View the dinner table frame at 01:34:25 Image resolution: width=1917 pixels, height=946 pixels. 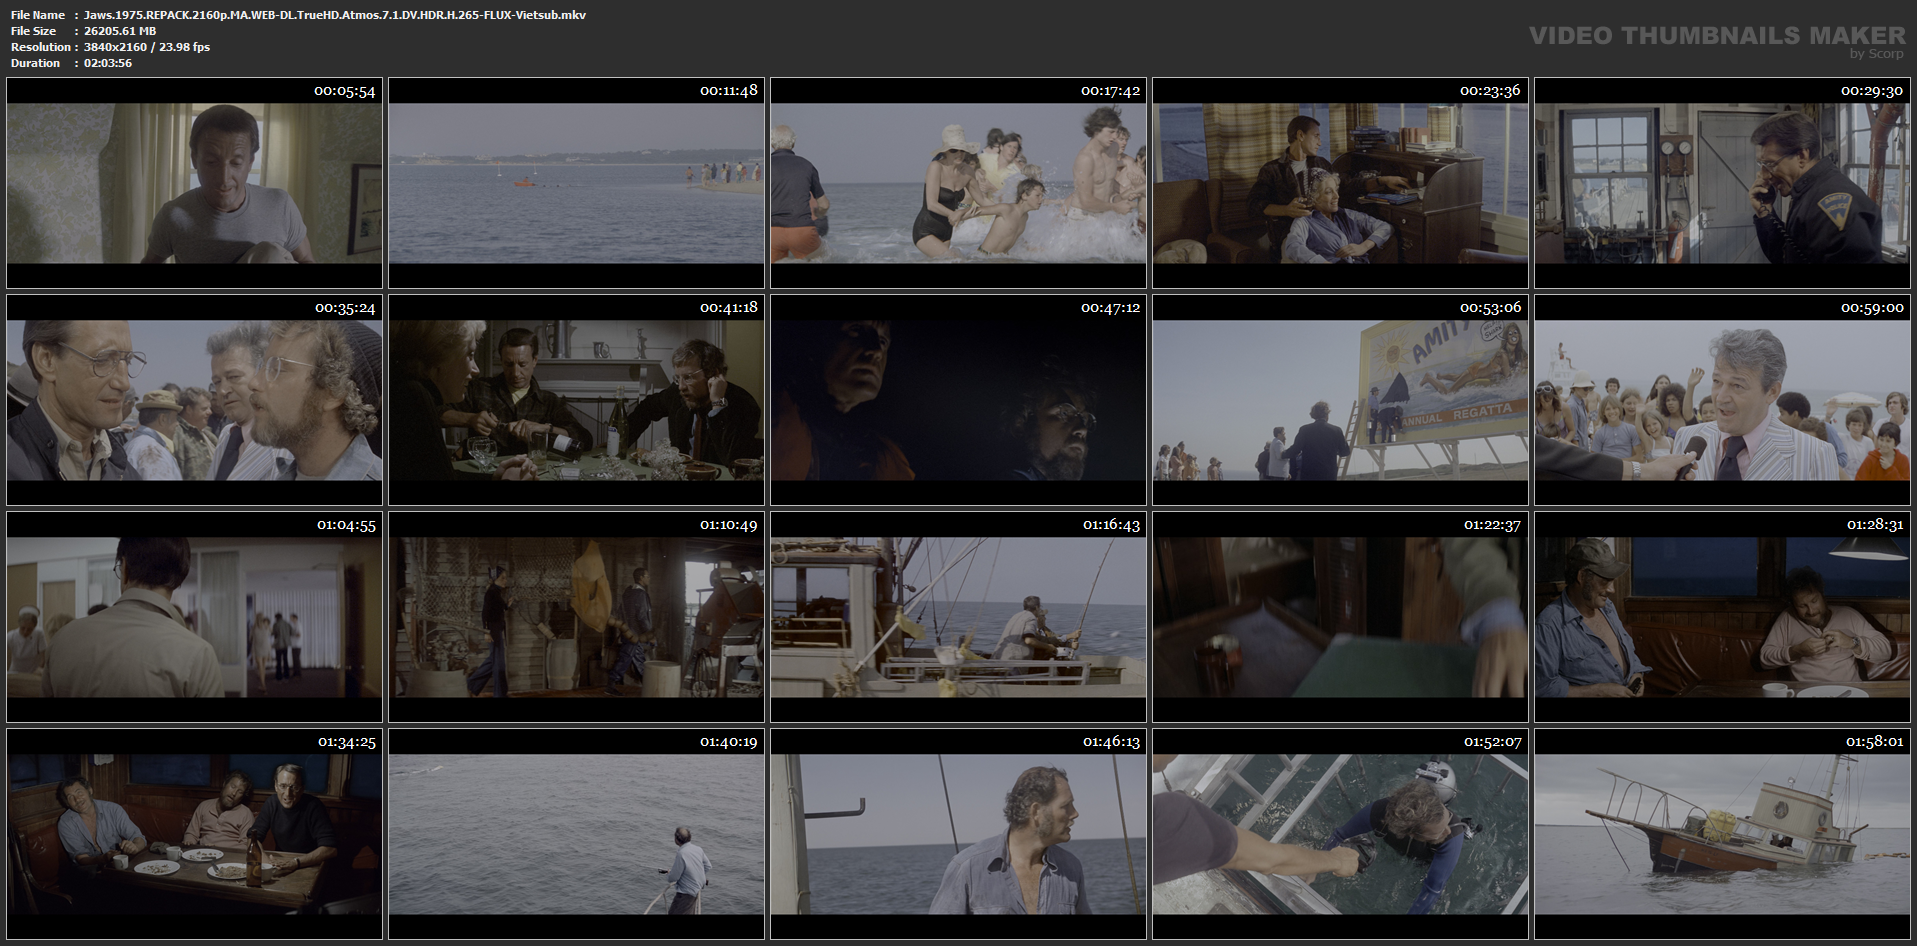[x=194, y=834]
